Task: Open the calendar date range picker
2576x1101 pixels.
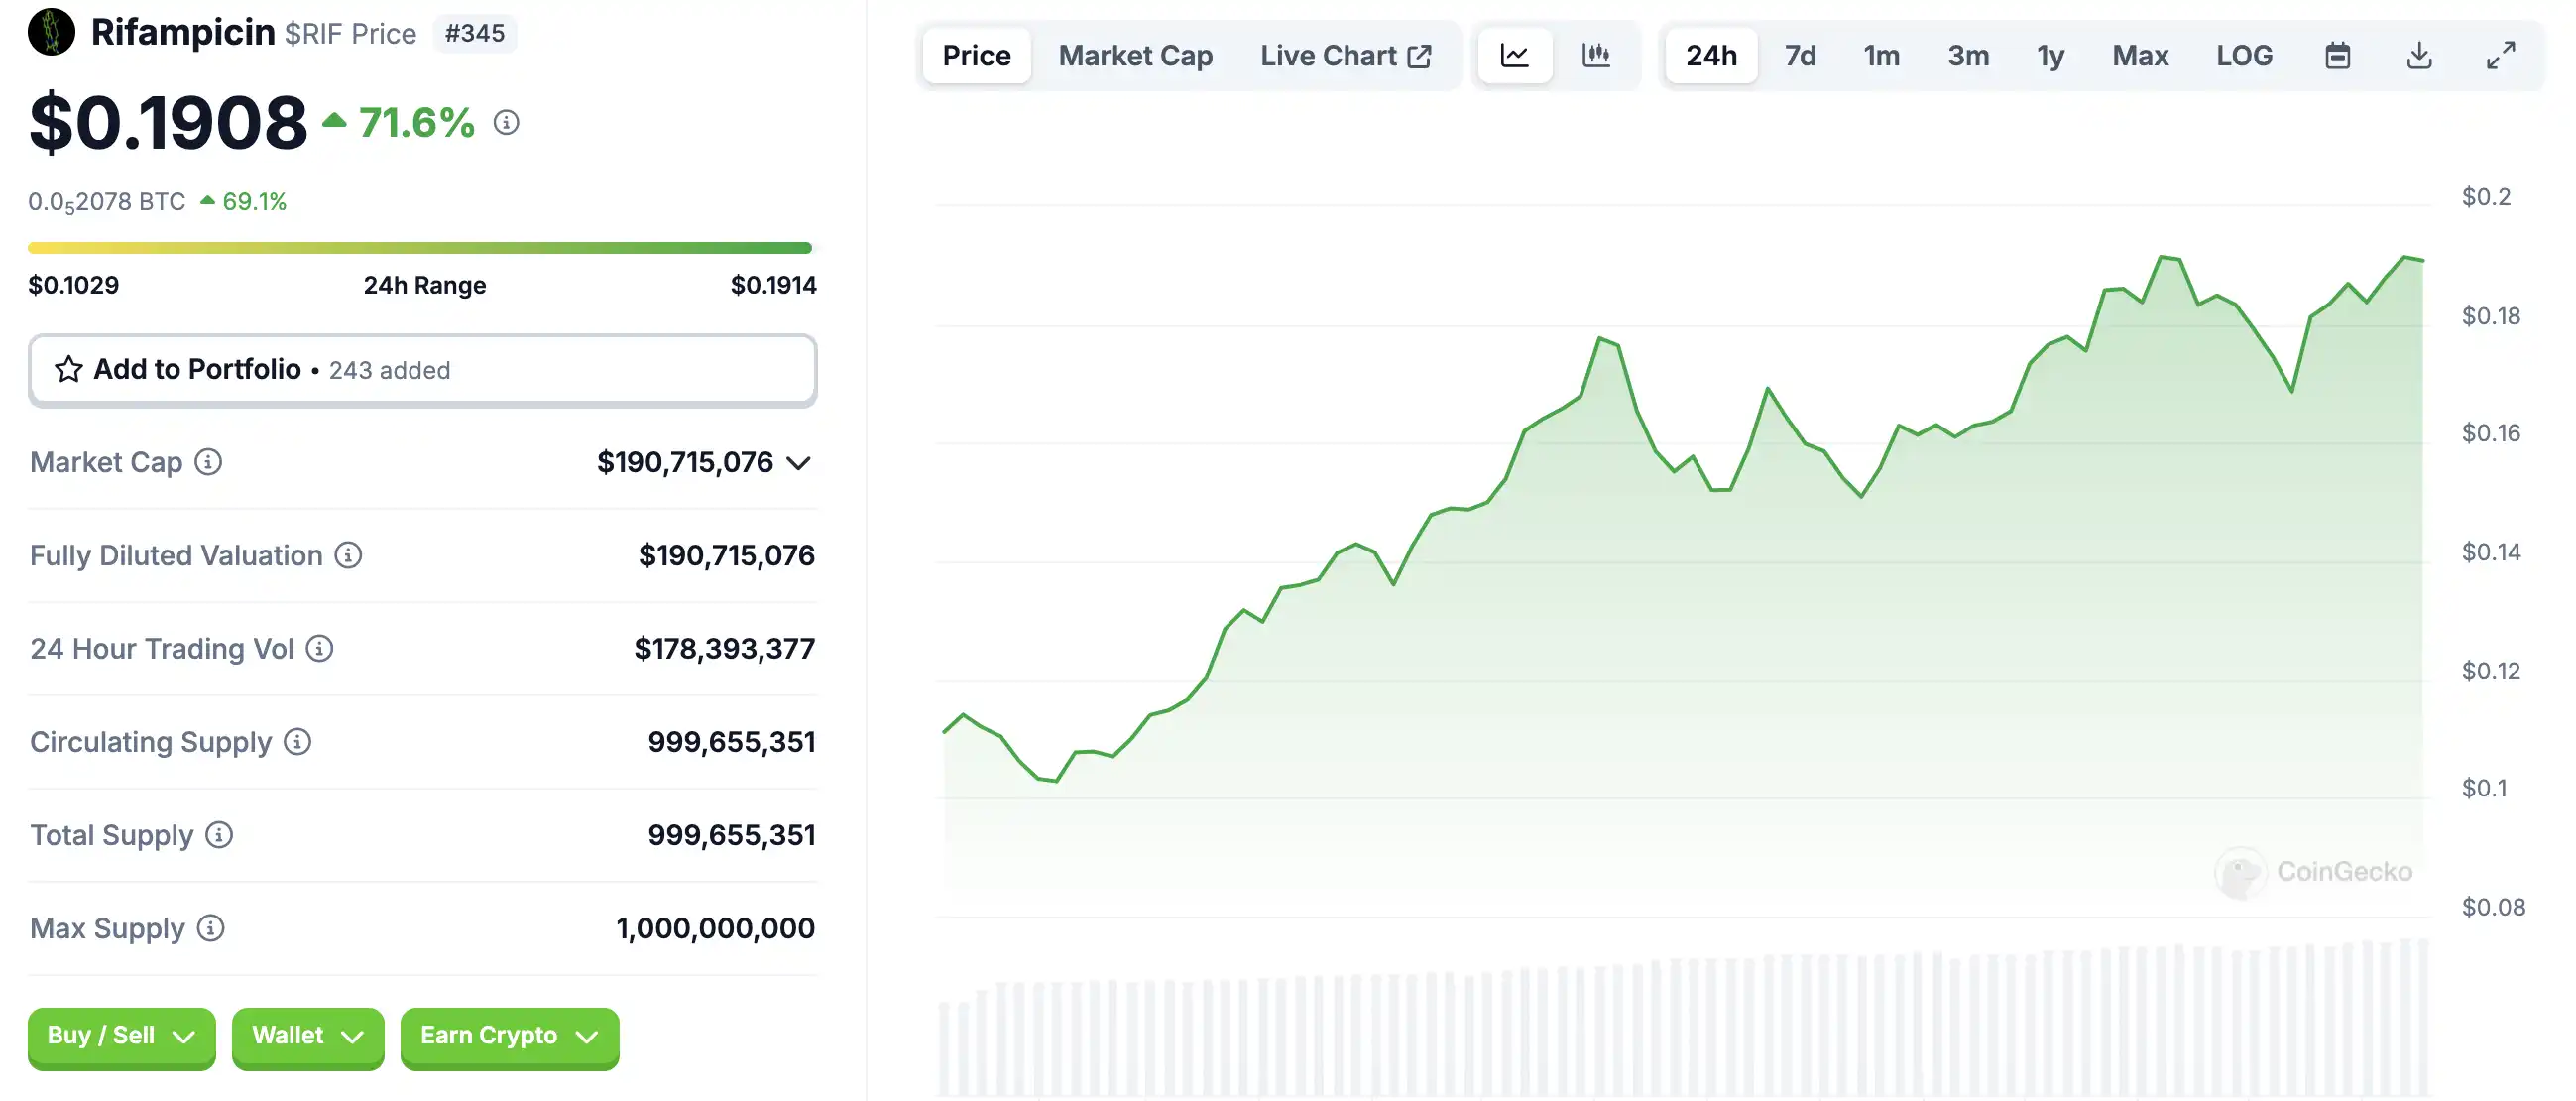Action: [x=2337, y=56]
